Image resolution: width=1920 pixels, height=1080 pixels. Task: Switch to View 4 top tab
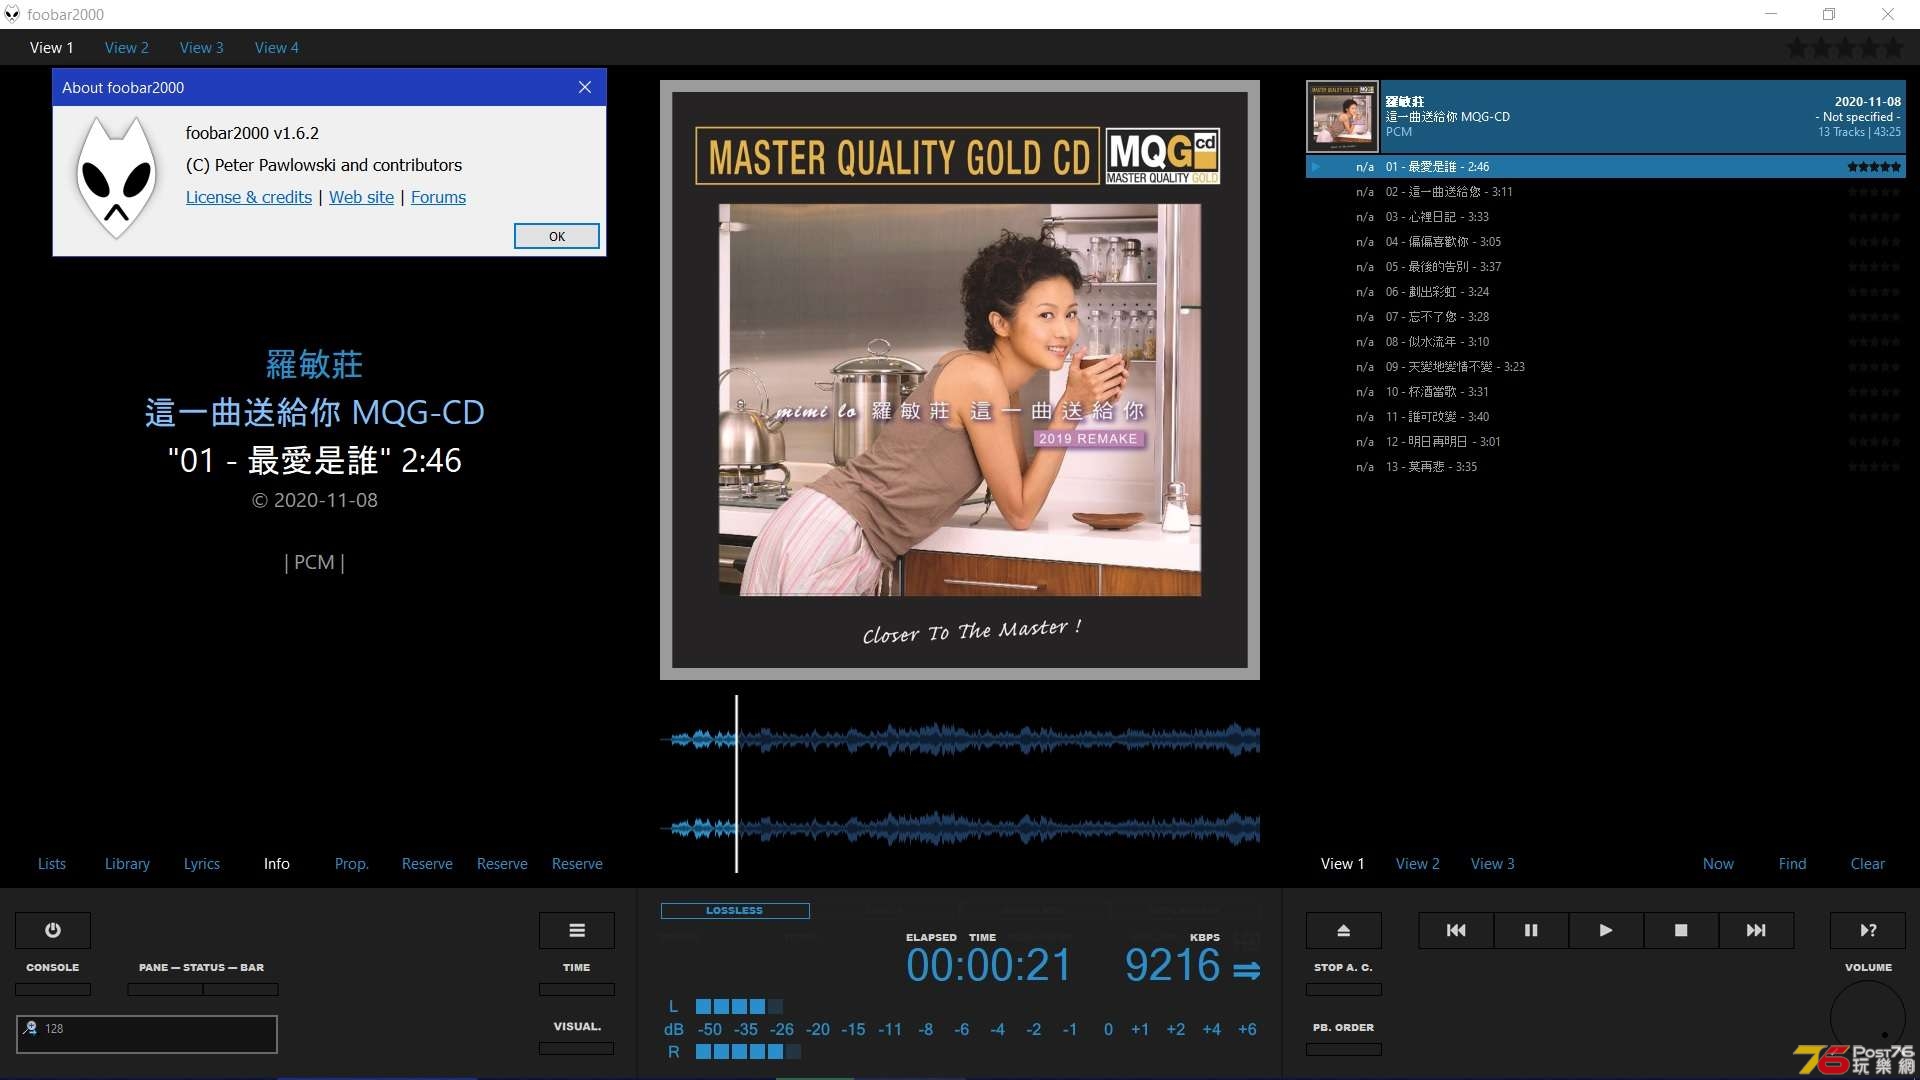pyautogui.click(x=277, y=47)
